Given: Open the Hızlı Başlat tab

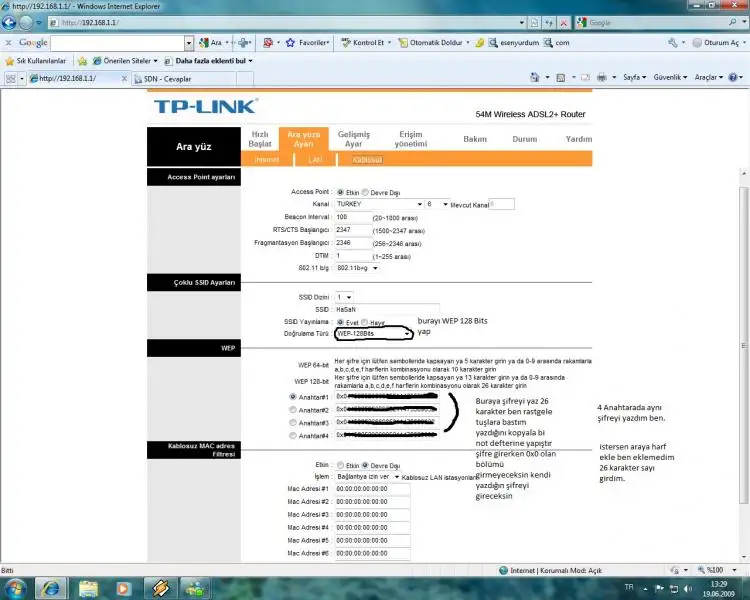Looking at the screenshot, I should point(260,139).
